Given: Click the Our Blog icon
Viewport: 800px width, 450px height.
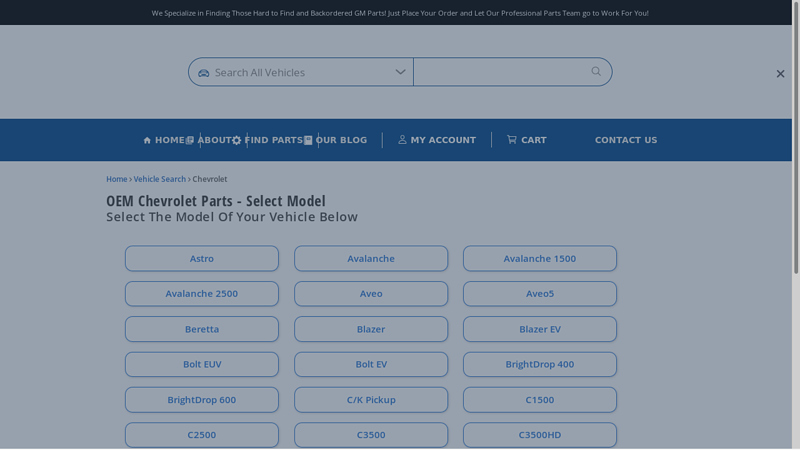Looking at the screenshot, I should pyautogui.click(x=308, y=141).
